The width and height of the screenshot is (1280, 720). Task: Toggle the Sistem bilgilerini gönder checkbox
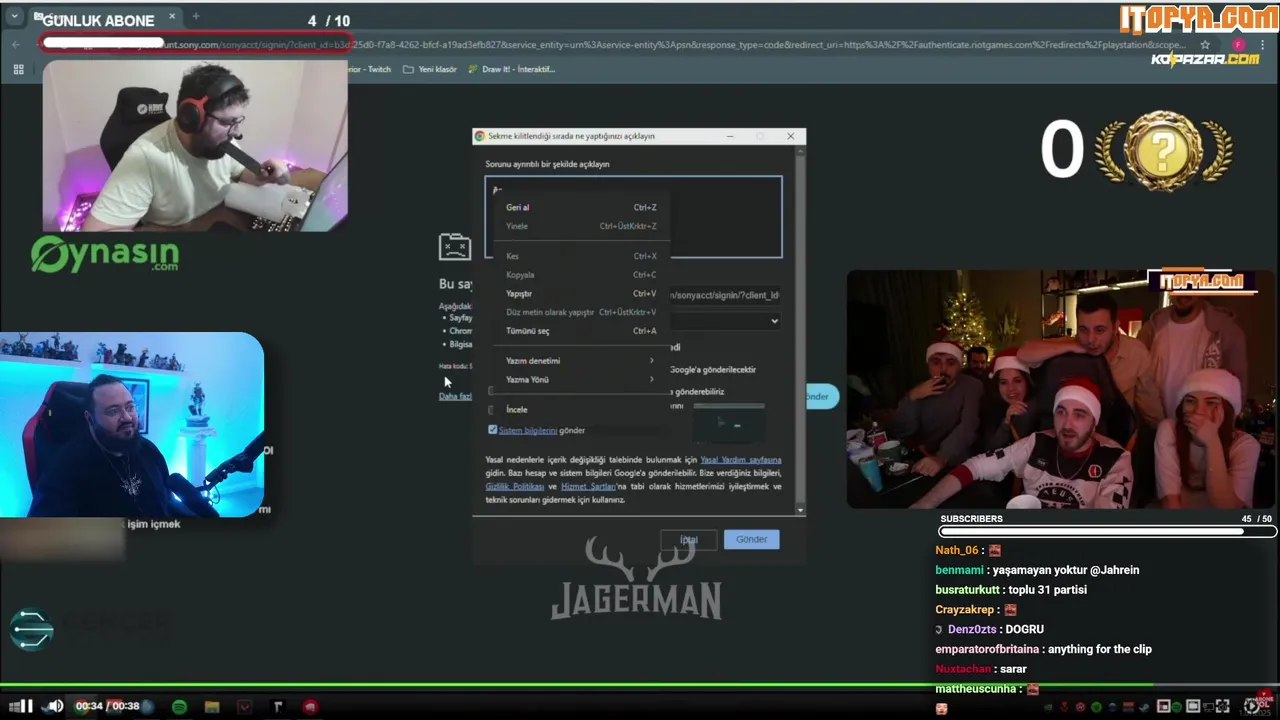tap(492, 429)
